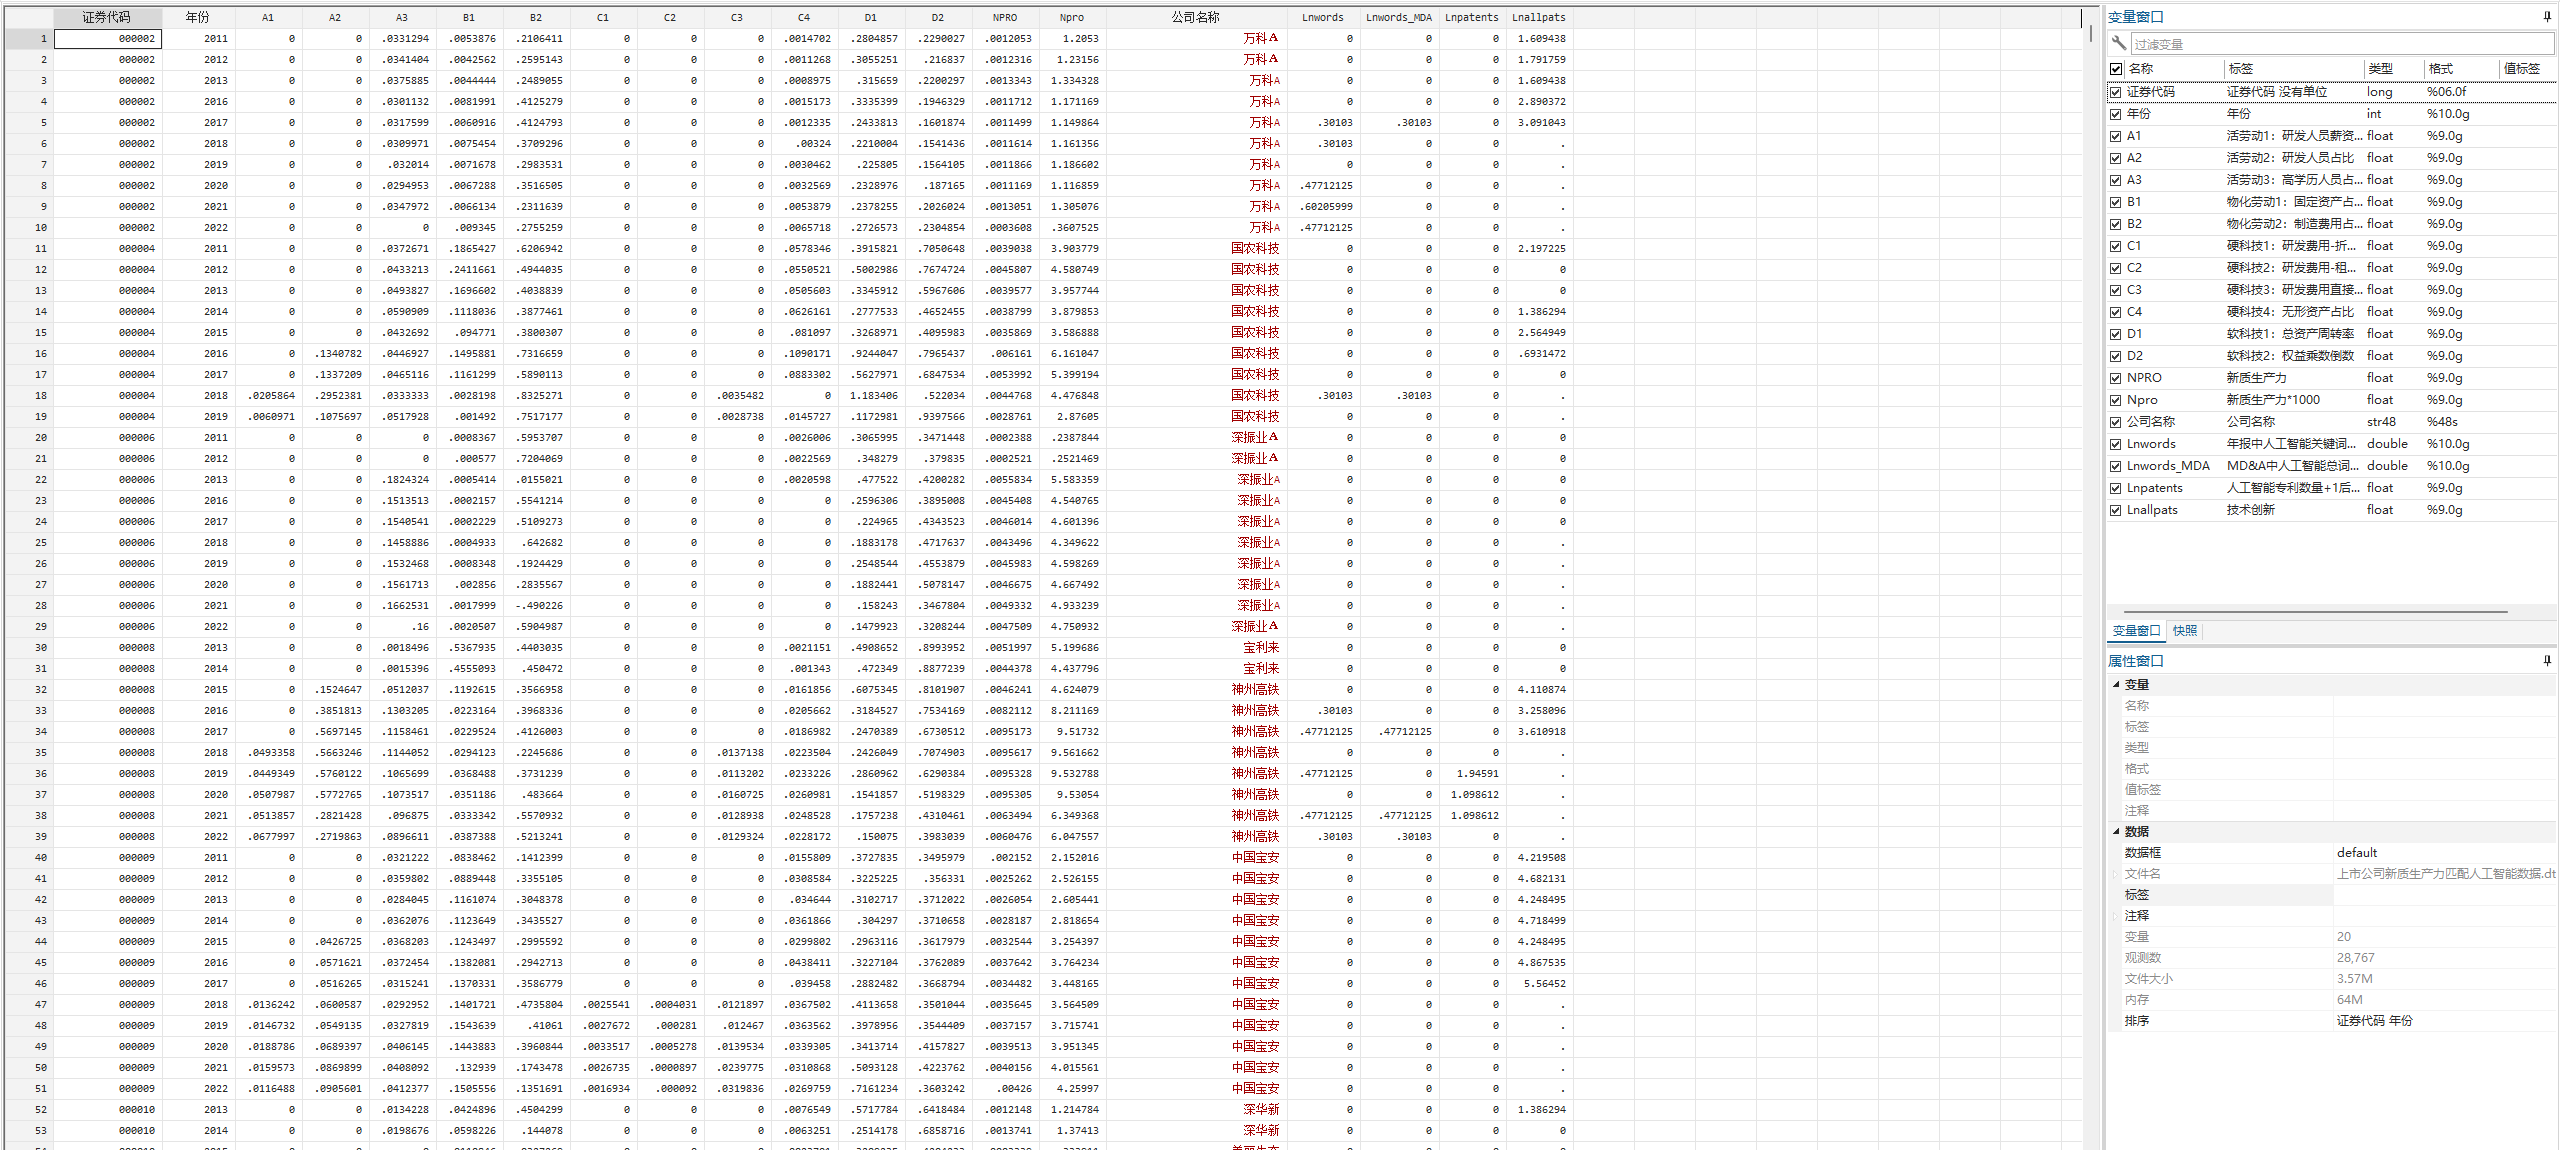Expand the 注释 row under 数据
The image size is (2560, 1150).
[x=2114, y=916]
